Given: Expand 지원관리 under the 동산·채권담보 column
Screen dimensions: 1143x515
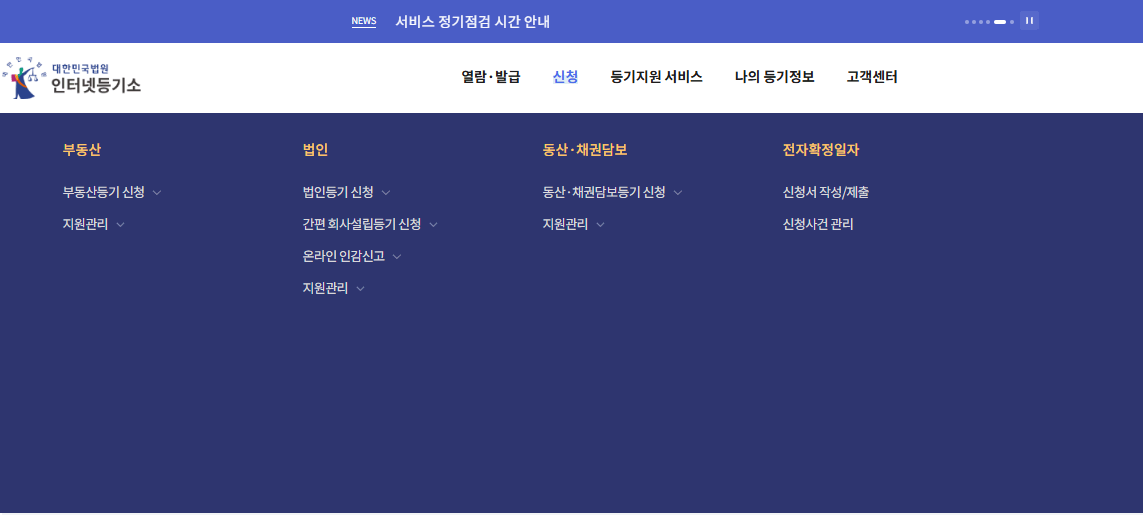Looking at the screenshot, I should (x=574, y=225).
